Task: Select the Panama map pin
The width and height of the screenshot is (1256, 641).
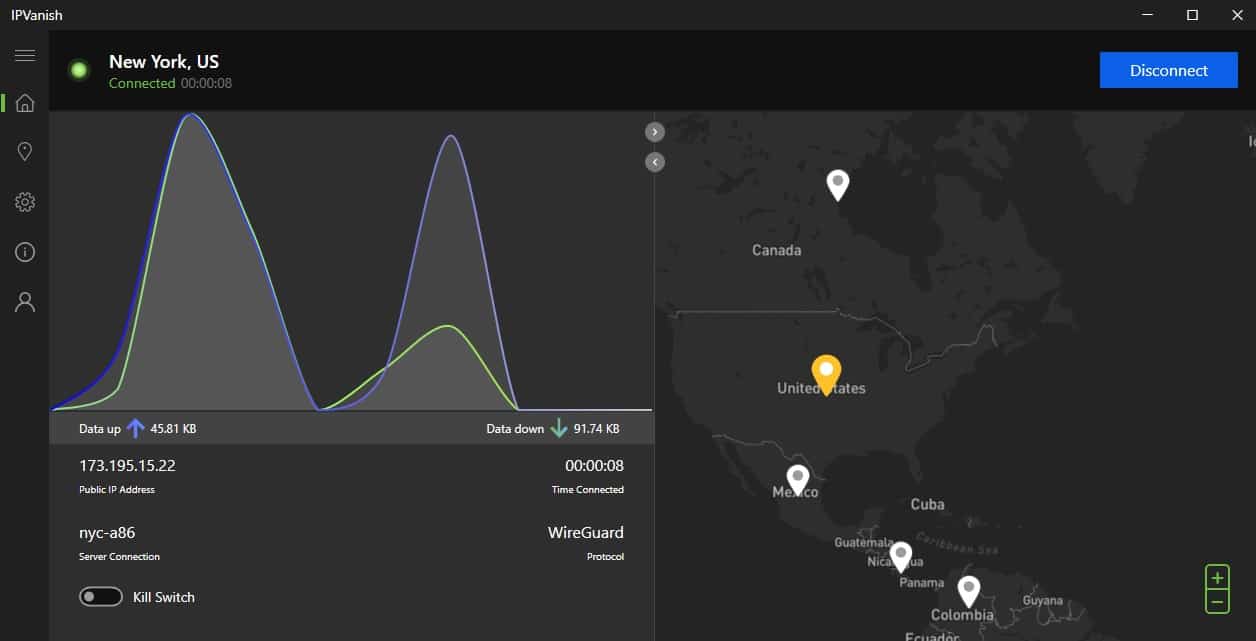Action: tap(901, 556)
